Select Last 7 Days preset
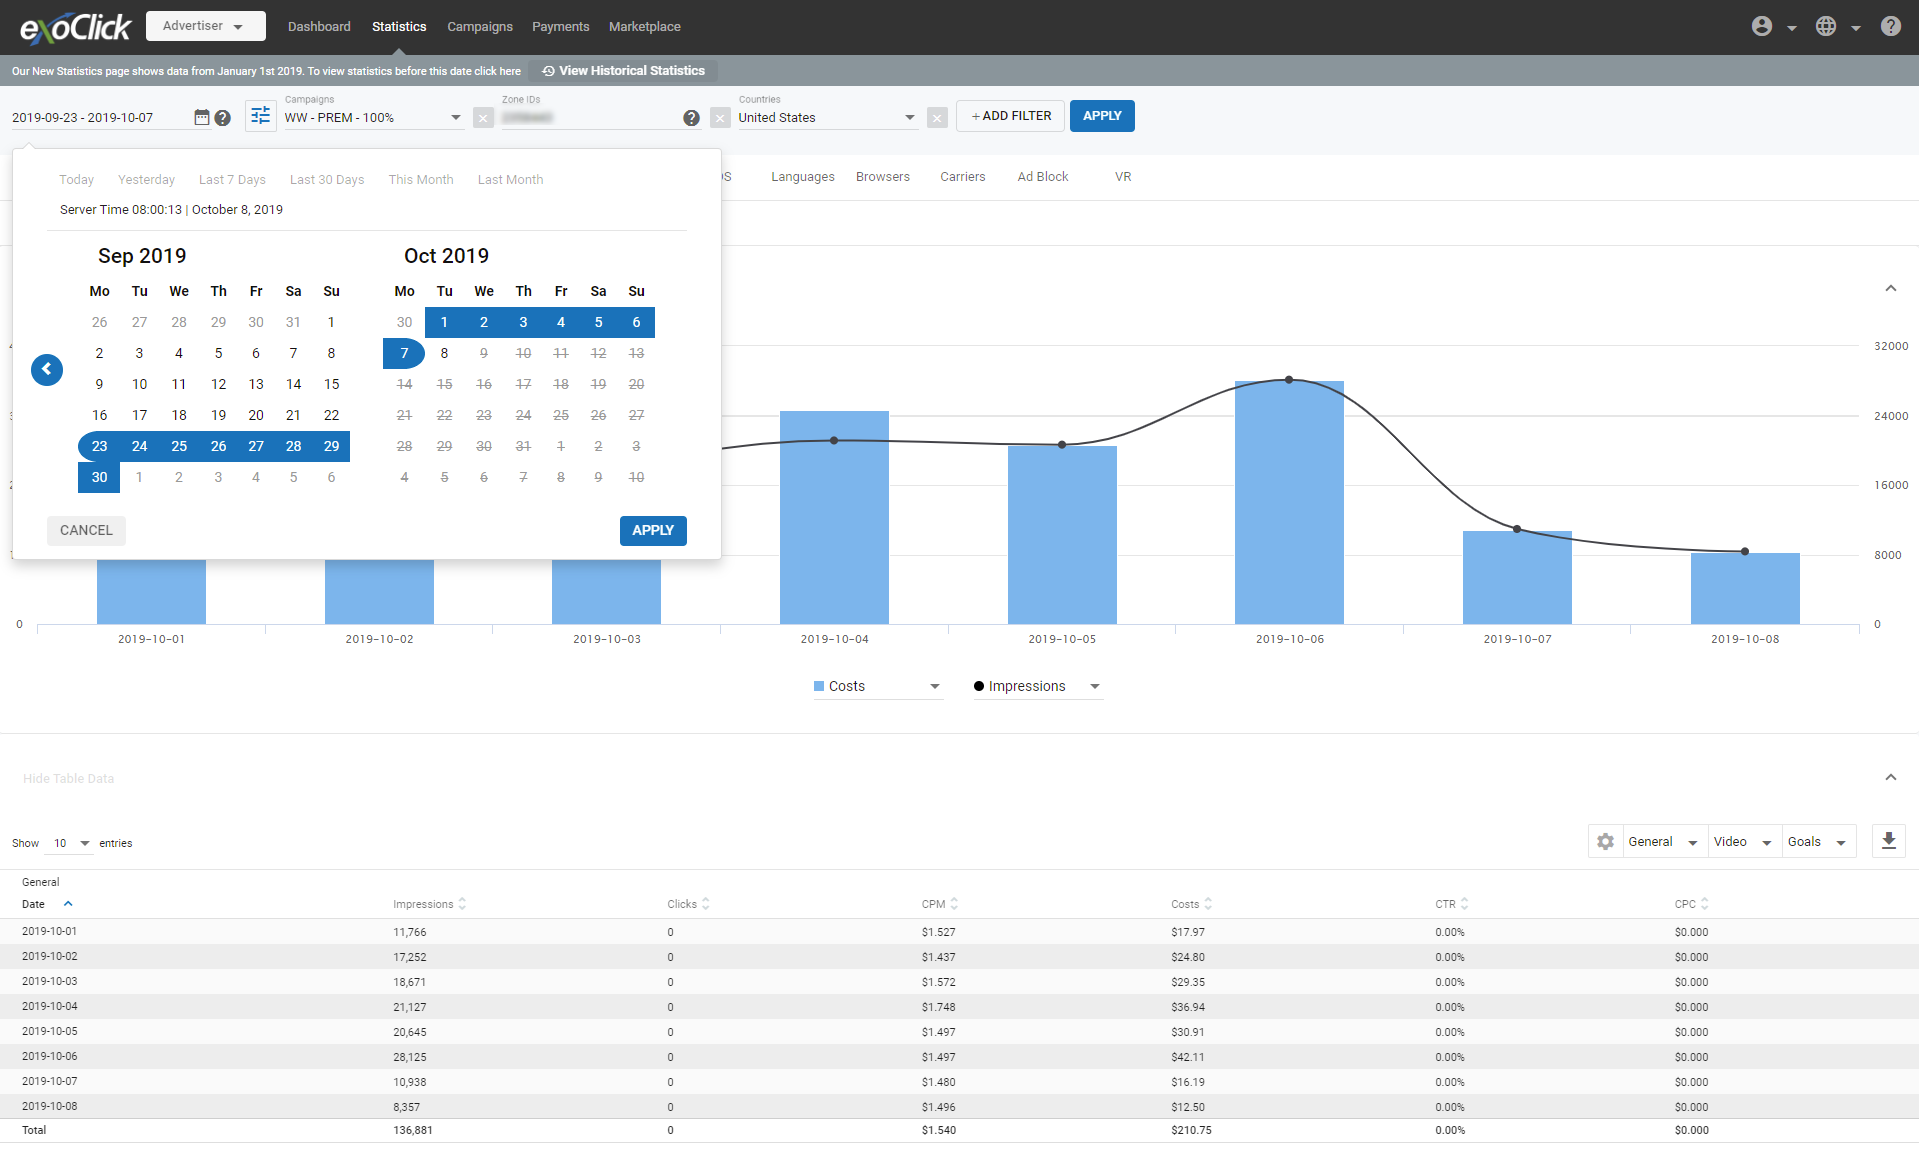Viewport: 1919px width, 1167px height. [232, 180]
